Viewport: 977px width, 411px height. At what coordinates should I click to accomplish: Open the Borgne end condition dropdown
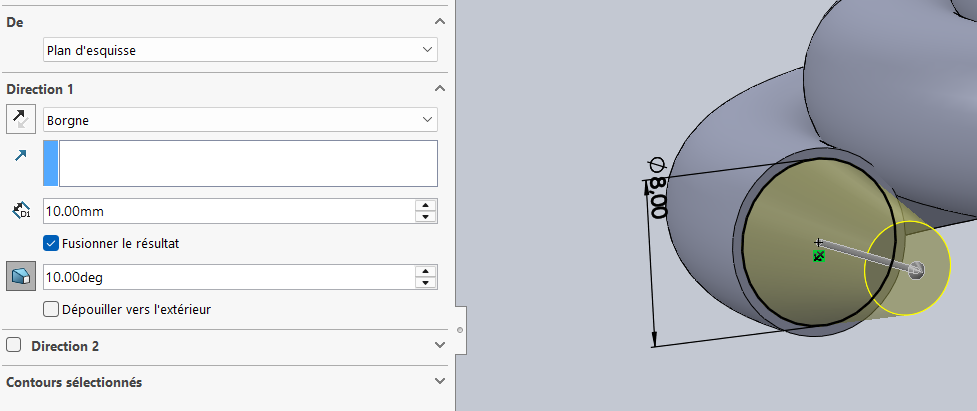tap(240, 120)
